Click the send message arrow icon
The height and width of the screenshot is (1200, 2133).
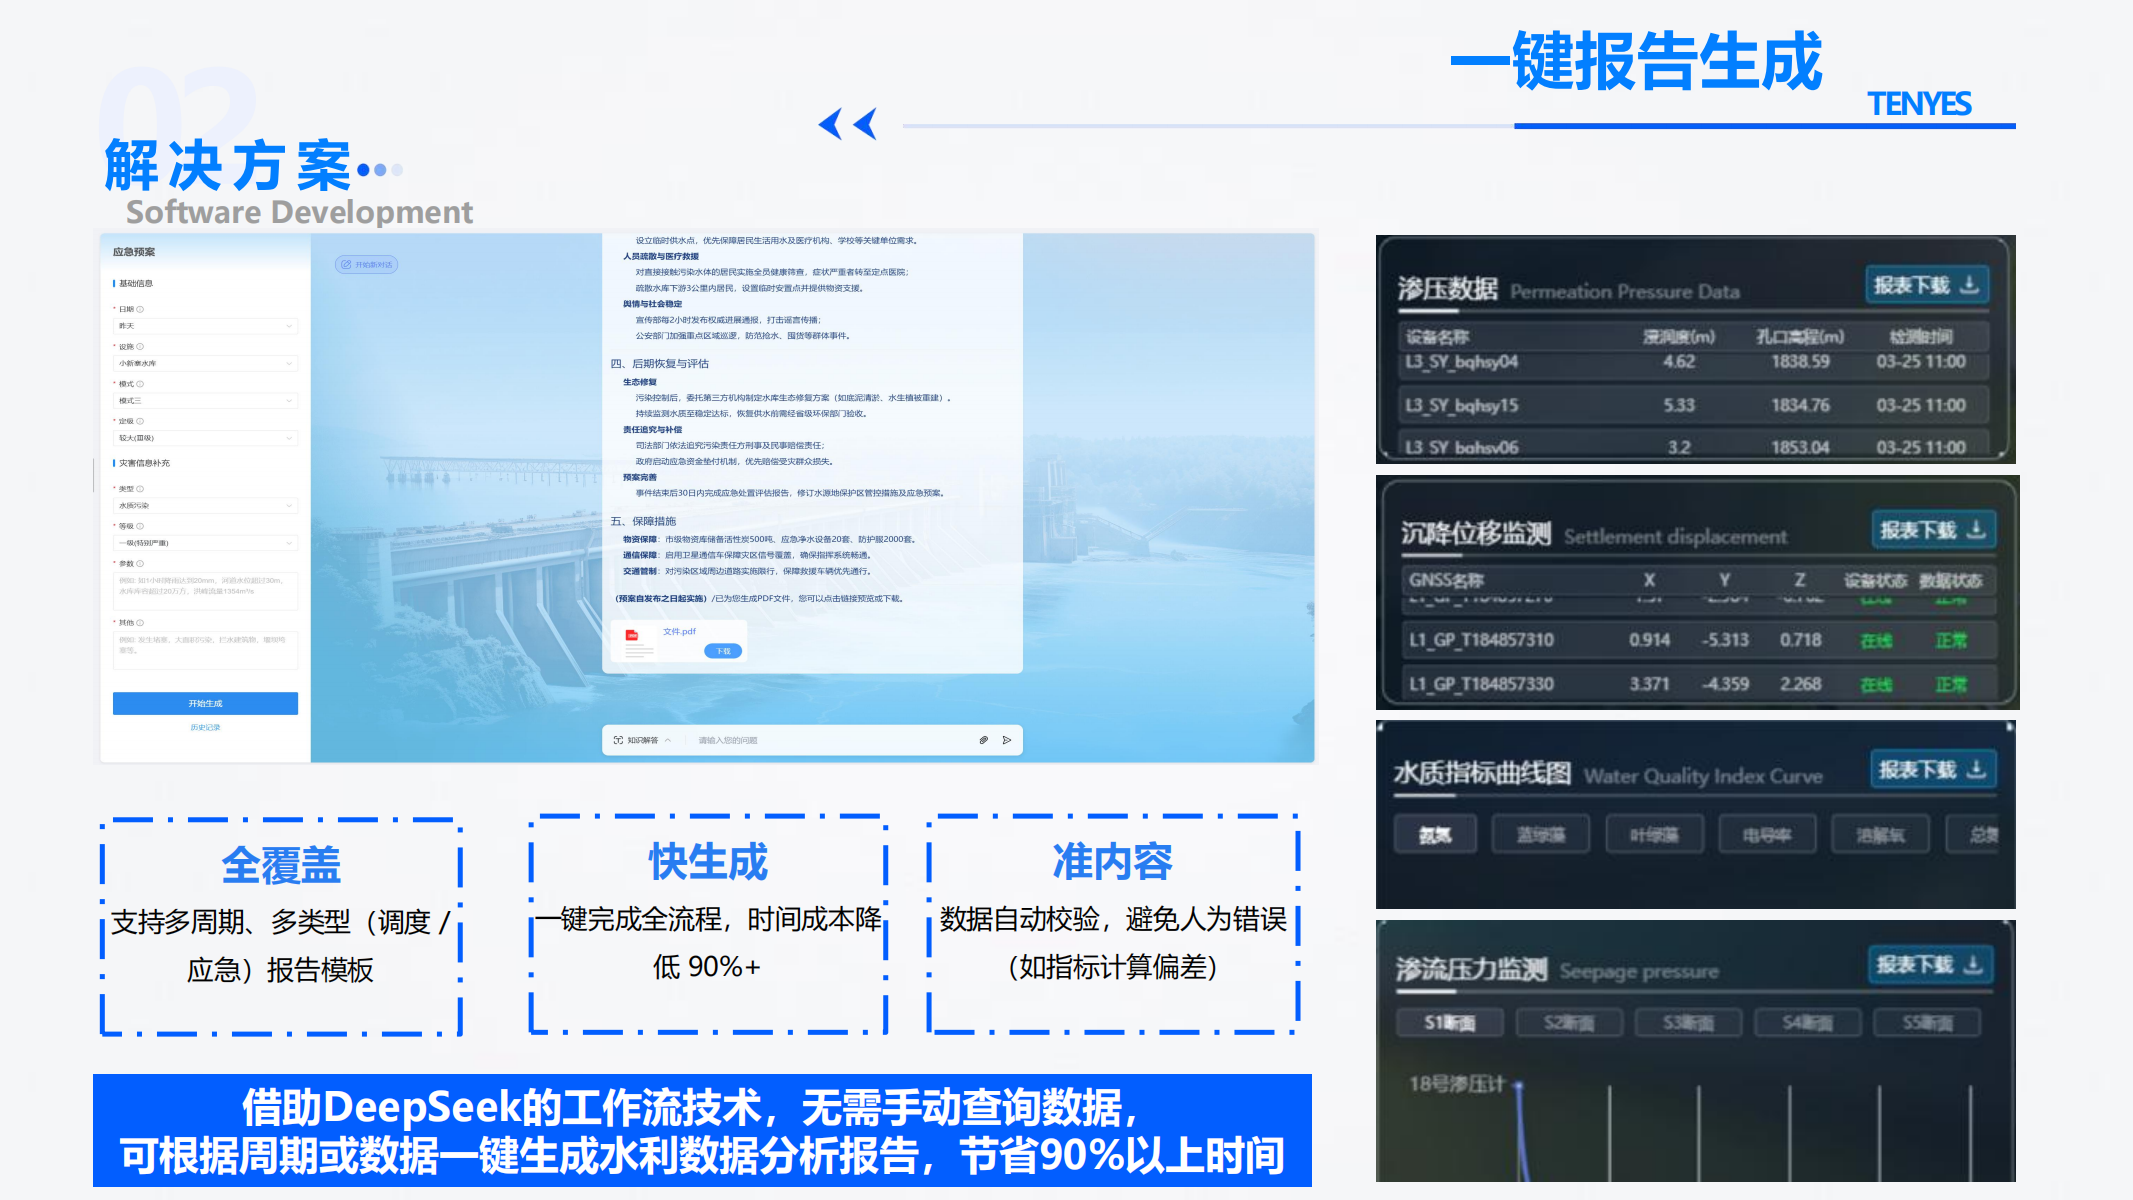tap(1007, 740)
